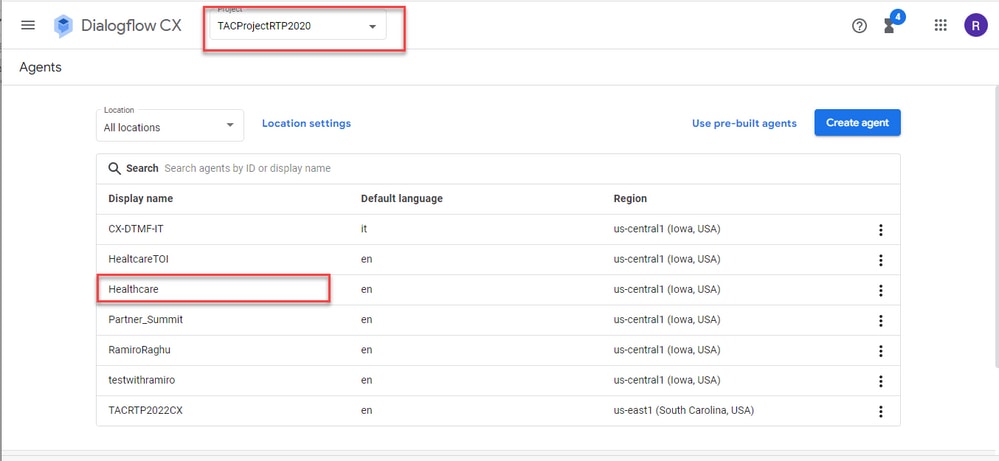Expand the All locations dropdown

[169, 125]
